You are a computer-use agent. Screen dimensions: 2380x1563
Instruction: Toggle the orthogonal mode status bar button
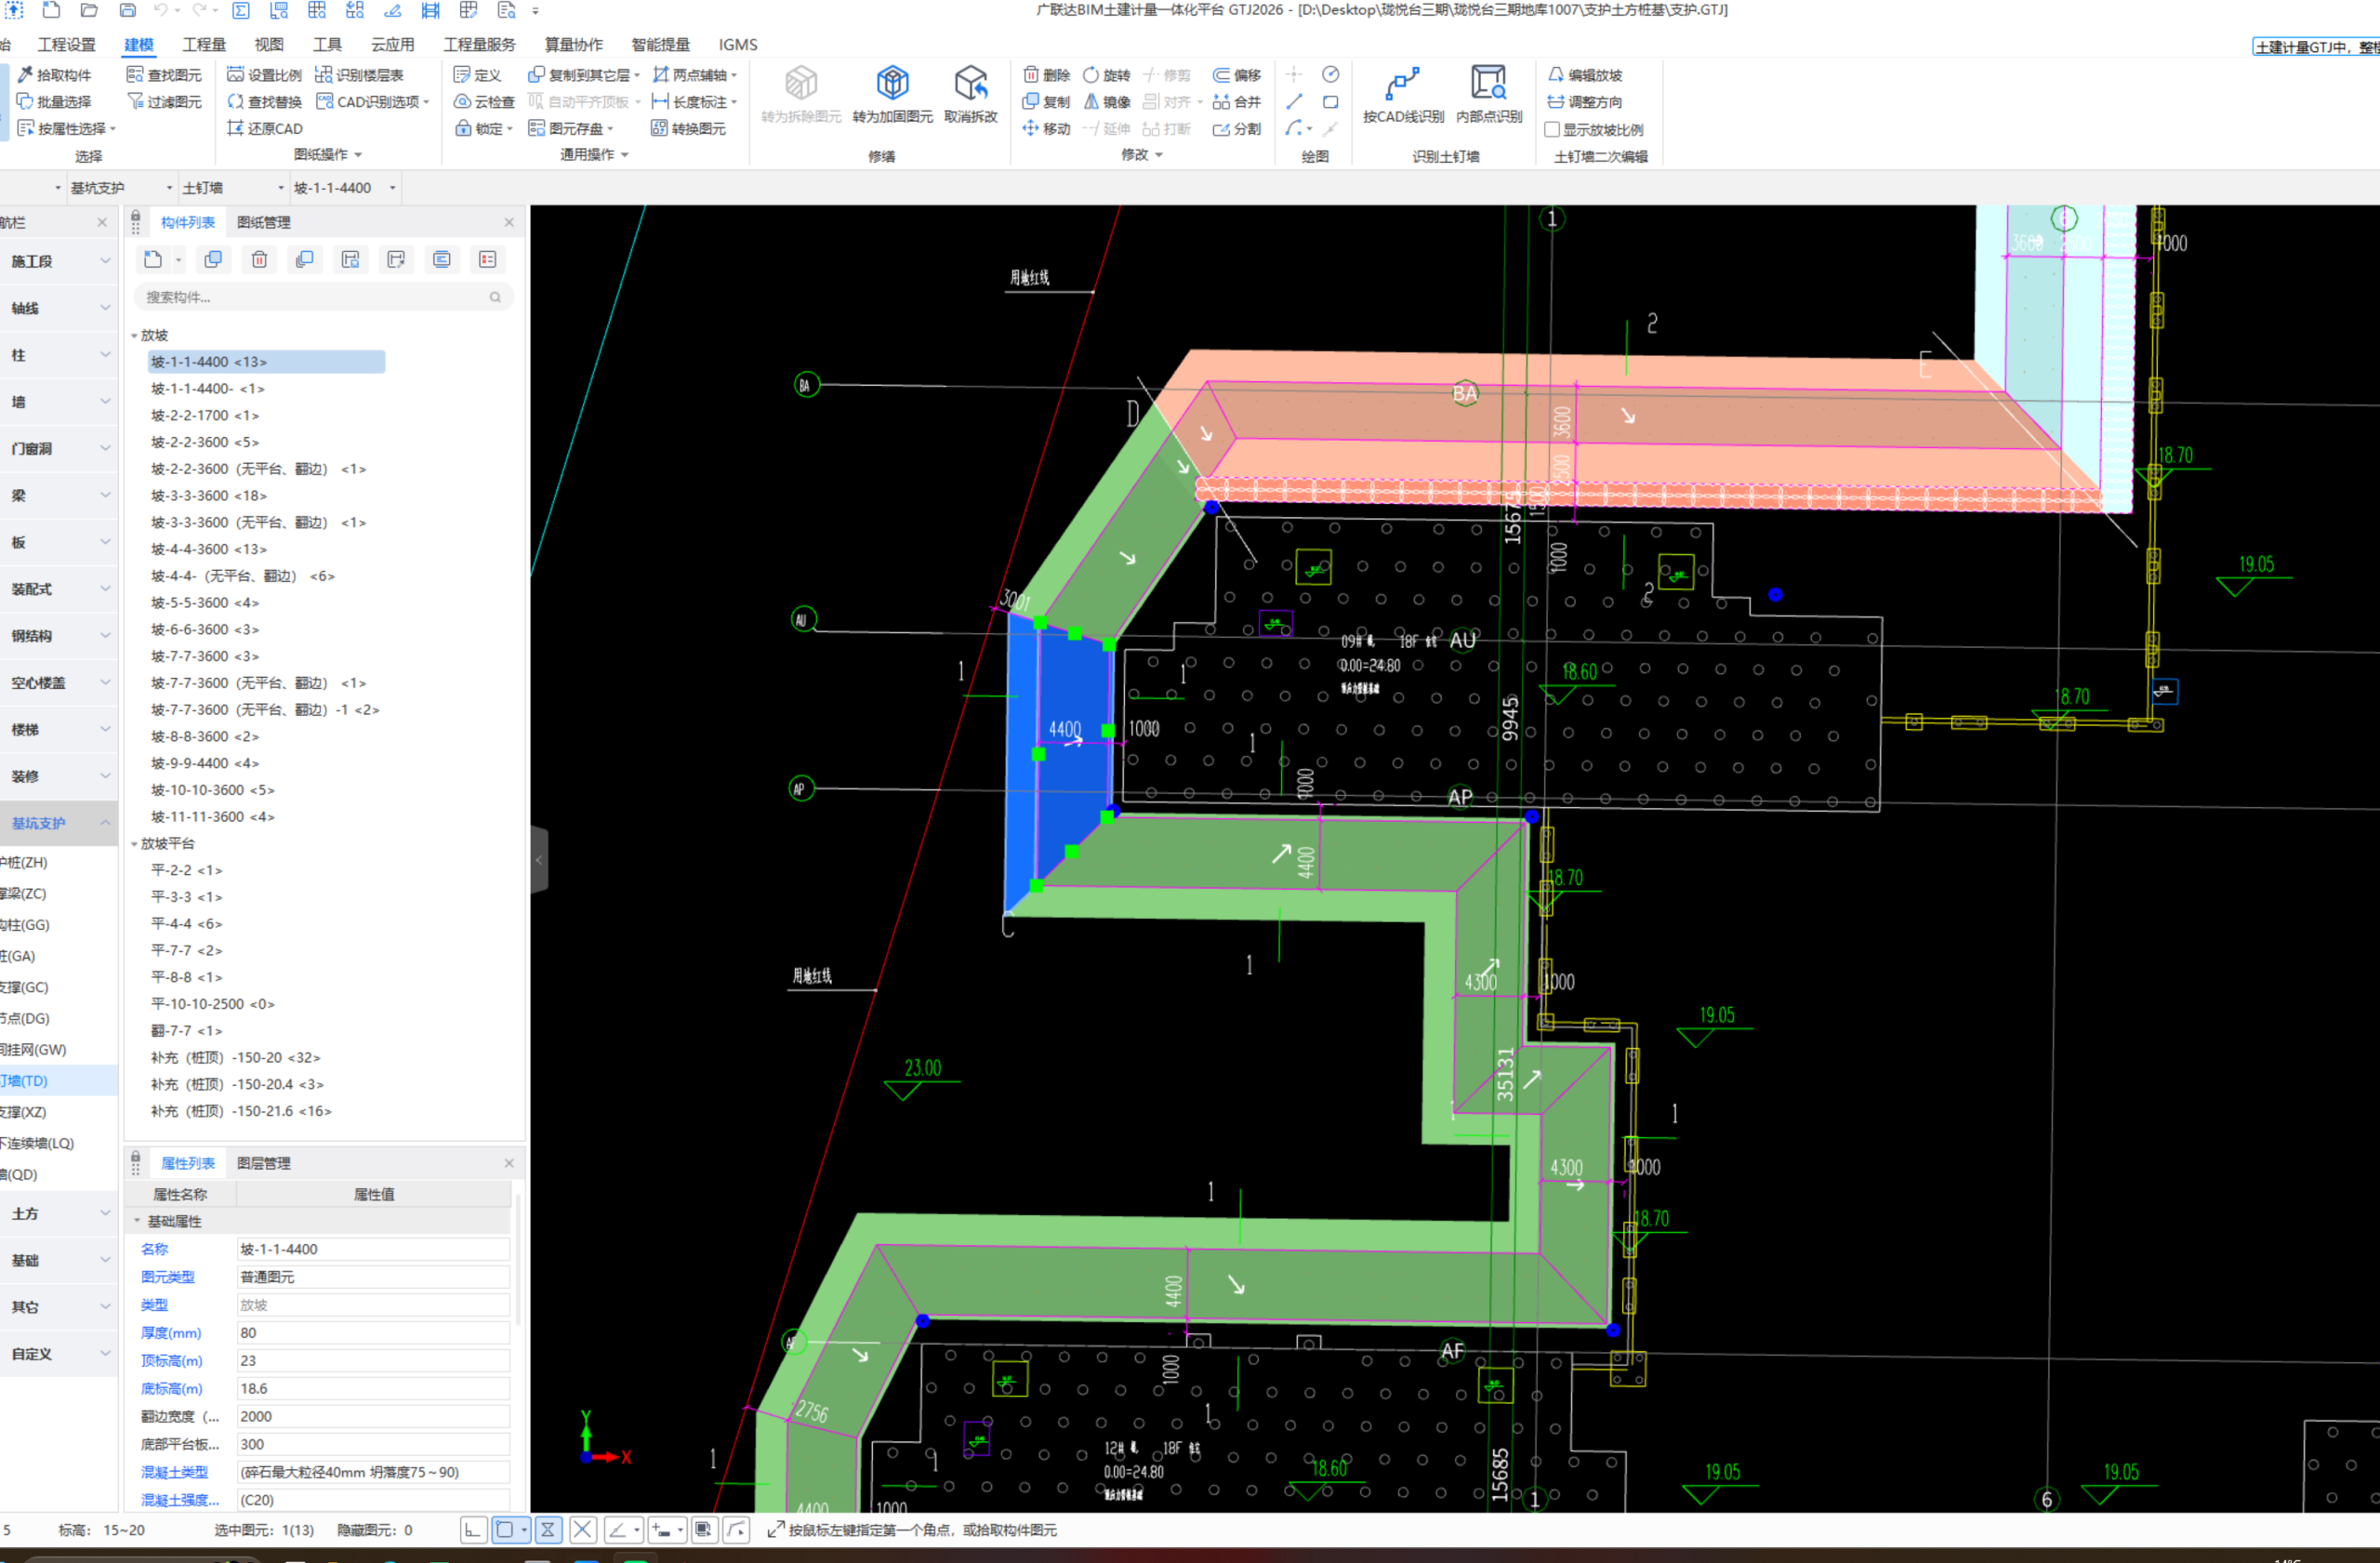473,1529
